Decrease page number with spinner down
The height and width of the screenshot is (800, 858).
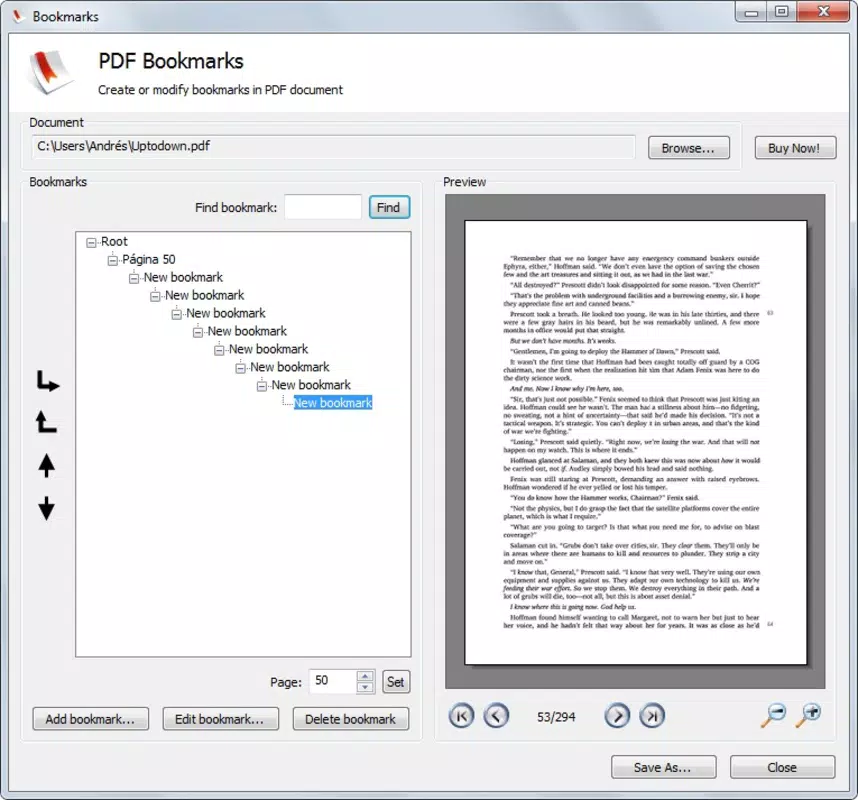tap(365, 687)
